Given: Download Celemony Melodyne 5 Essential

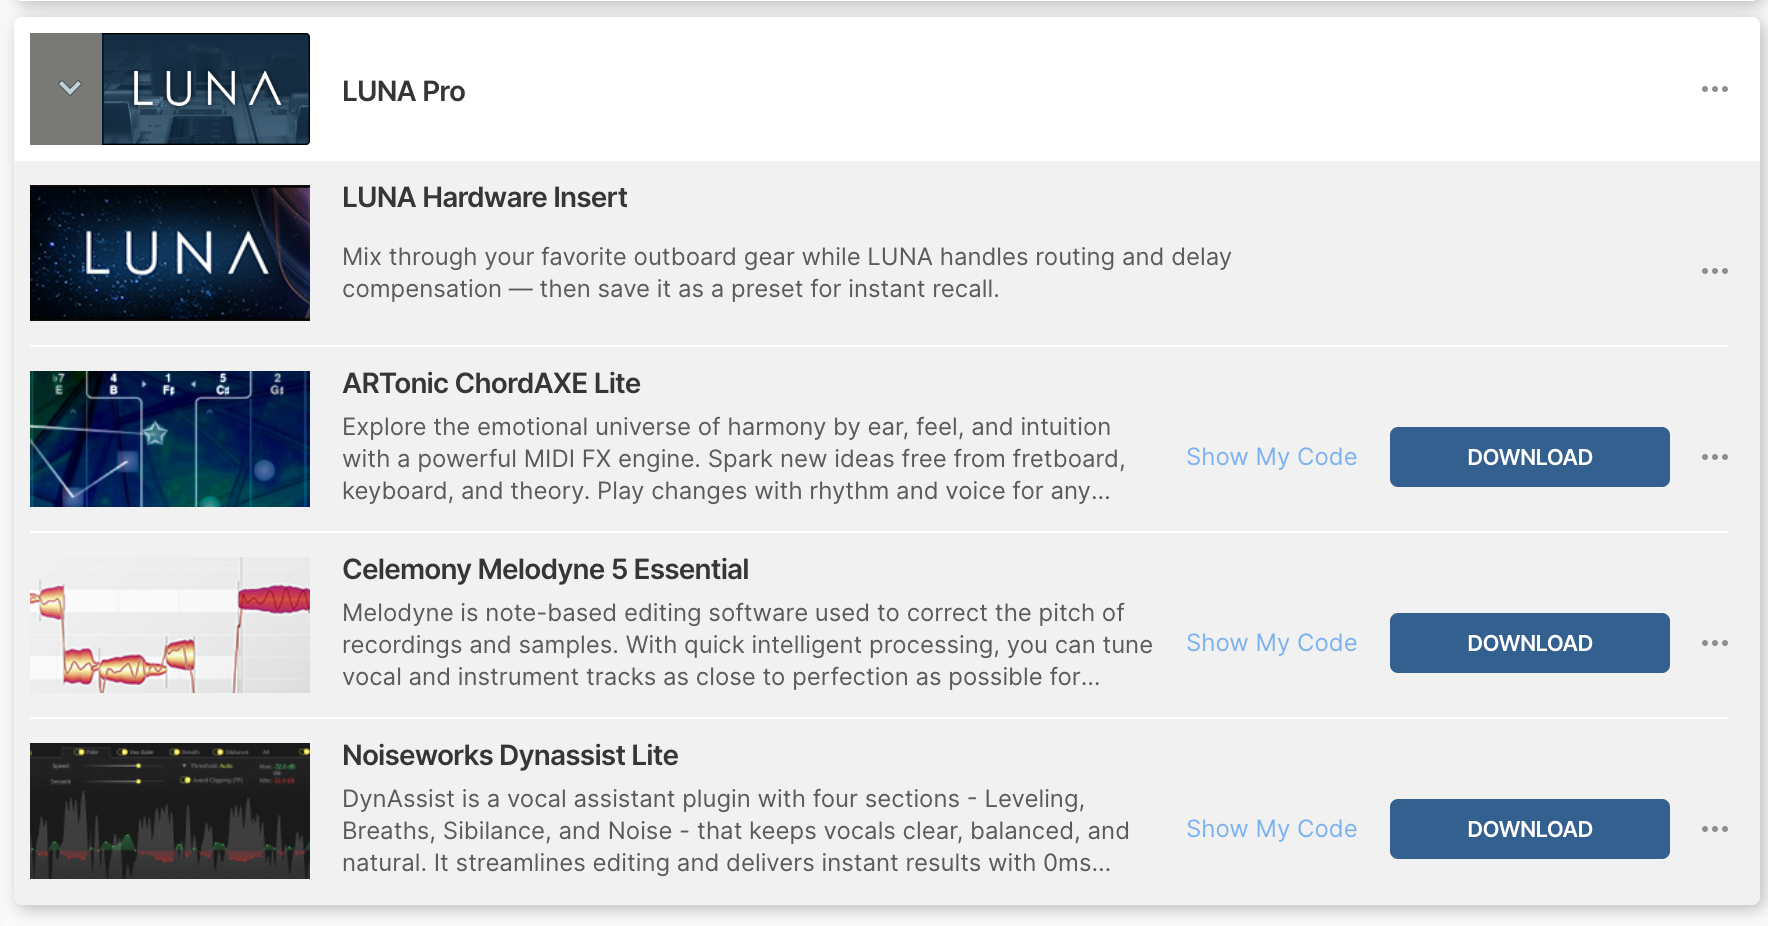Looking at the screenshot, I should point(1529,643).
